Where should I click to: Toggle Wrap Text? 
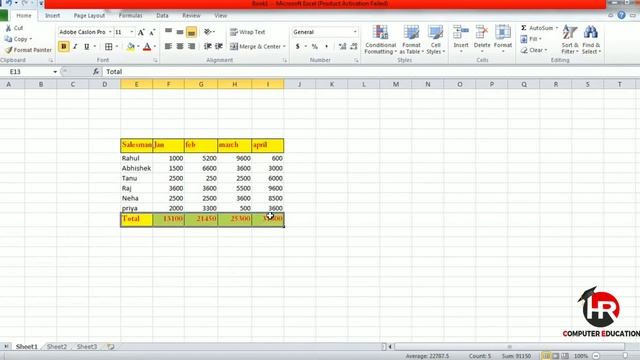point(248,32)
